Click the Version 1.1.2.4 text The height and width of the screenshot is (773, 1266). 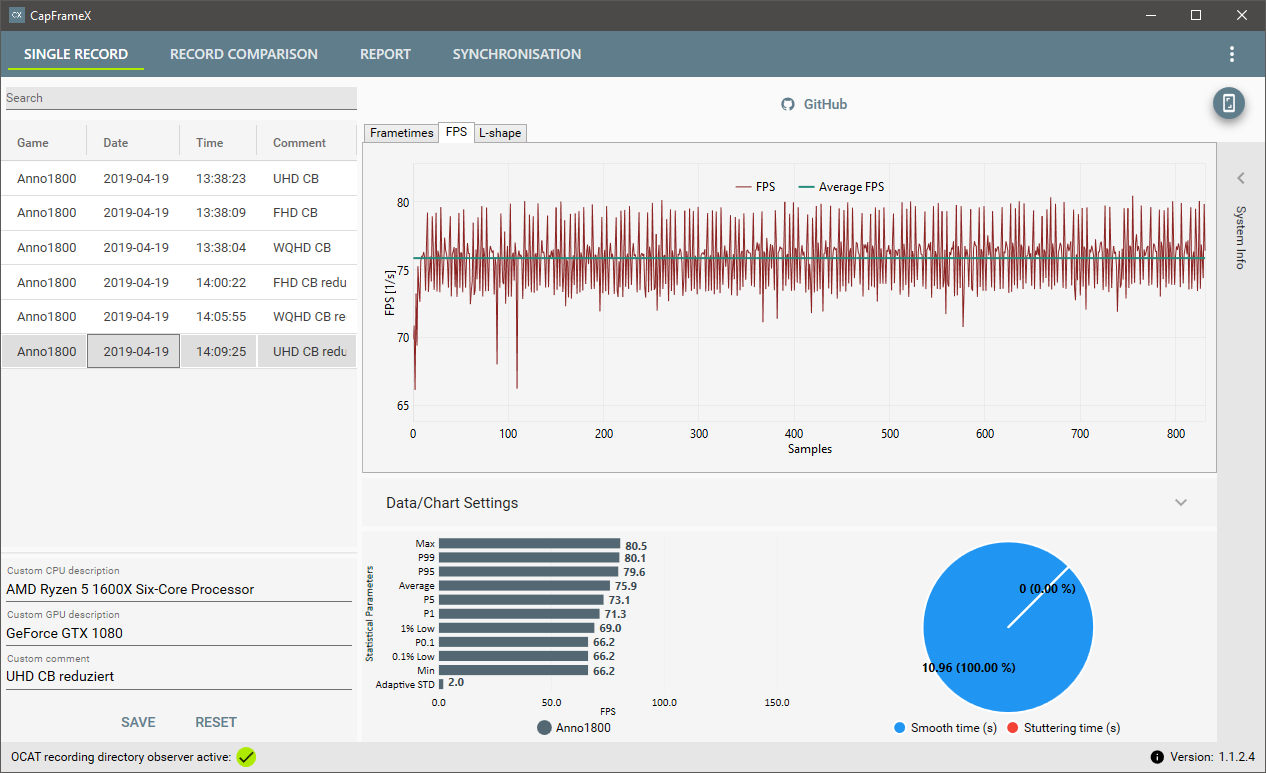(x=1215, y=757)
